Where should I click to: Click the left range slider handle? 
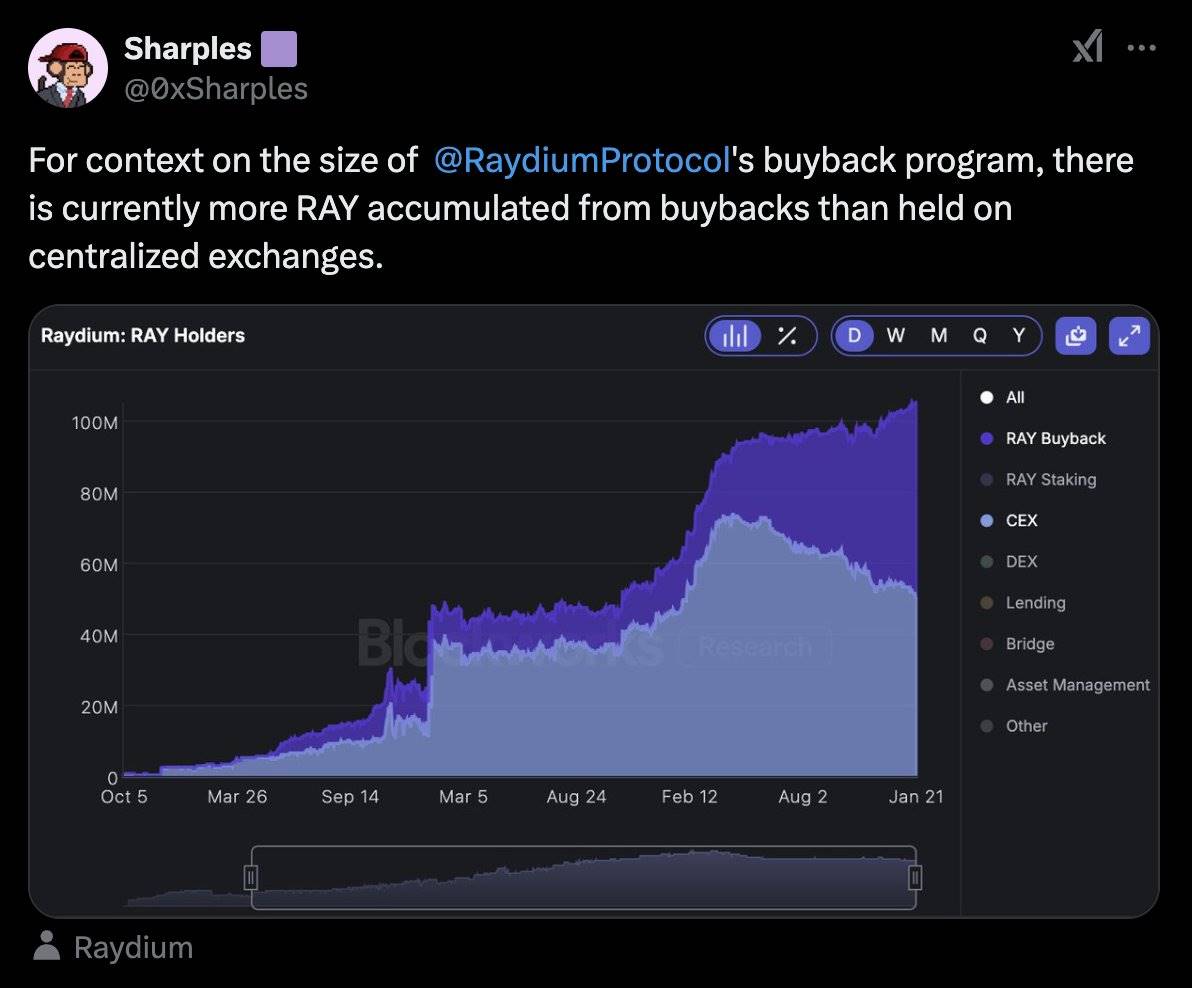coord(251,878)
